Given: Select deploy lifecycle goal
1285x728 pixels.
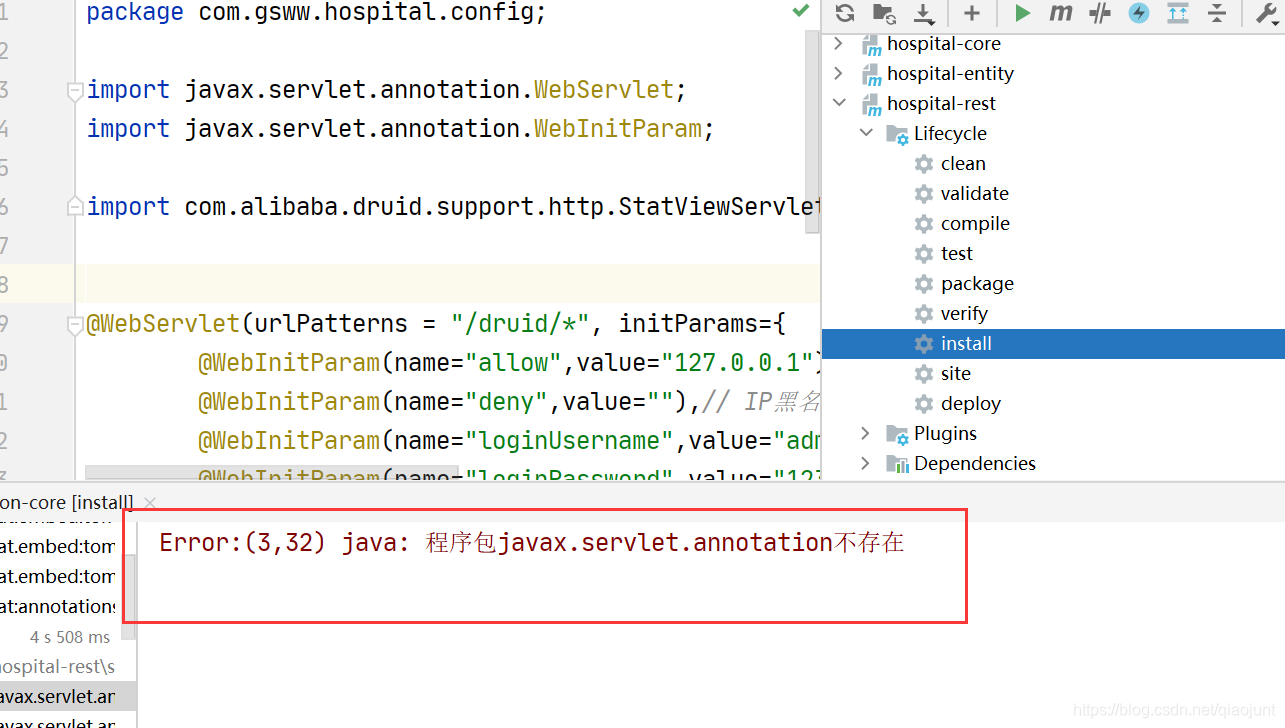Looking at the screenshot, I should (970, 404).
